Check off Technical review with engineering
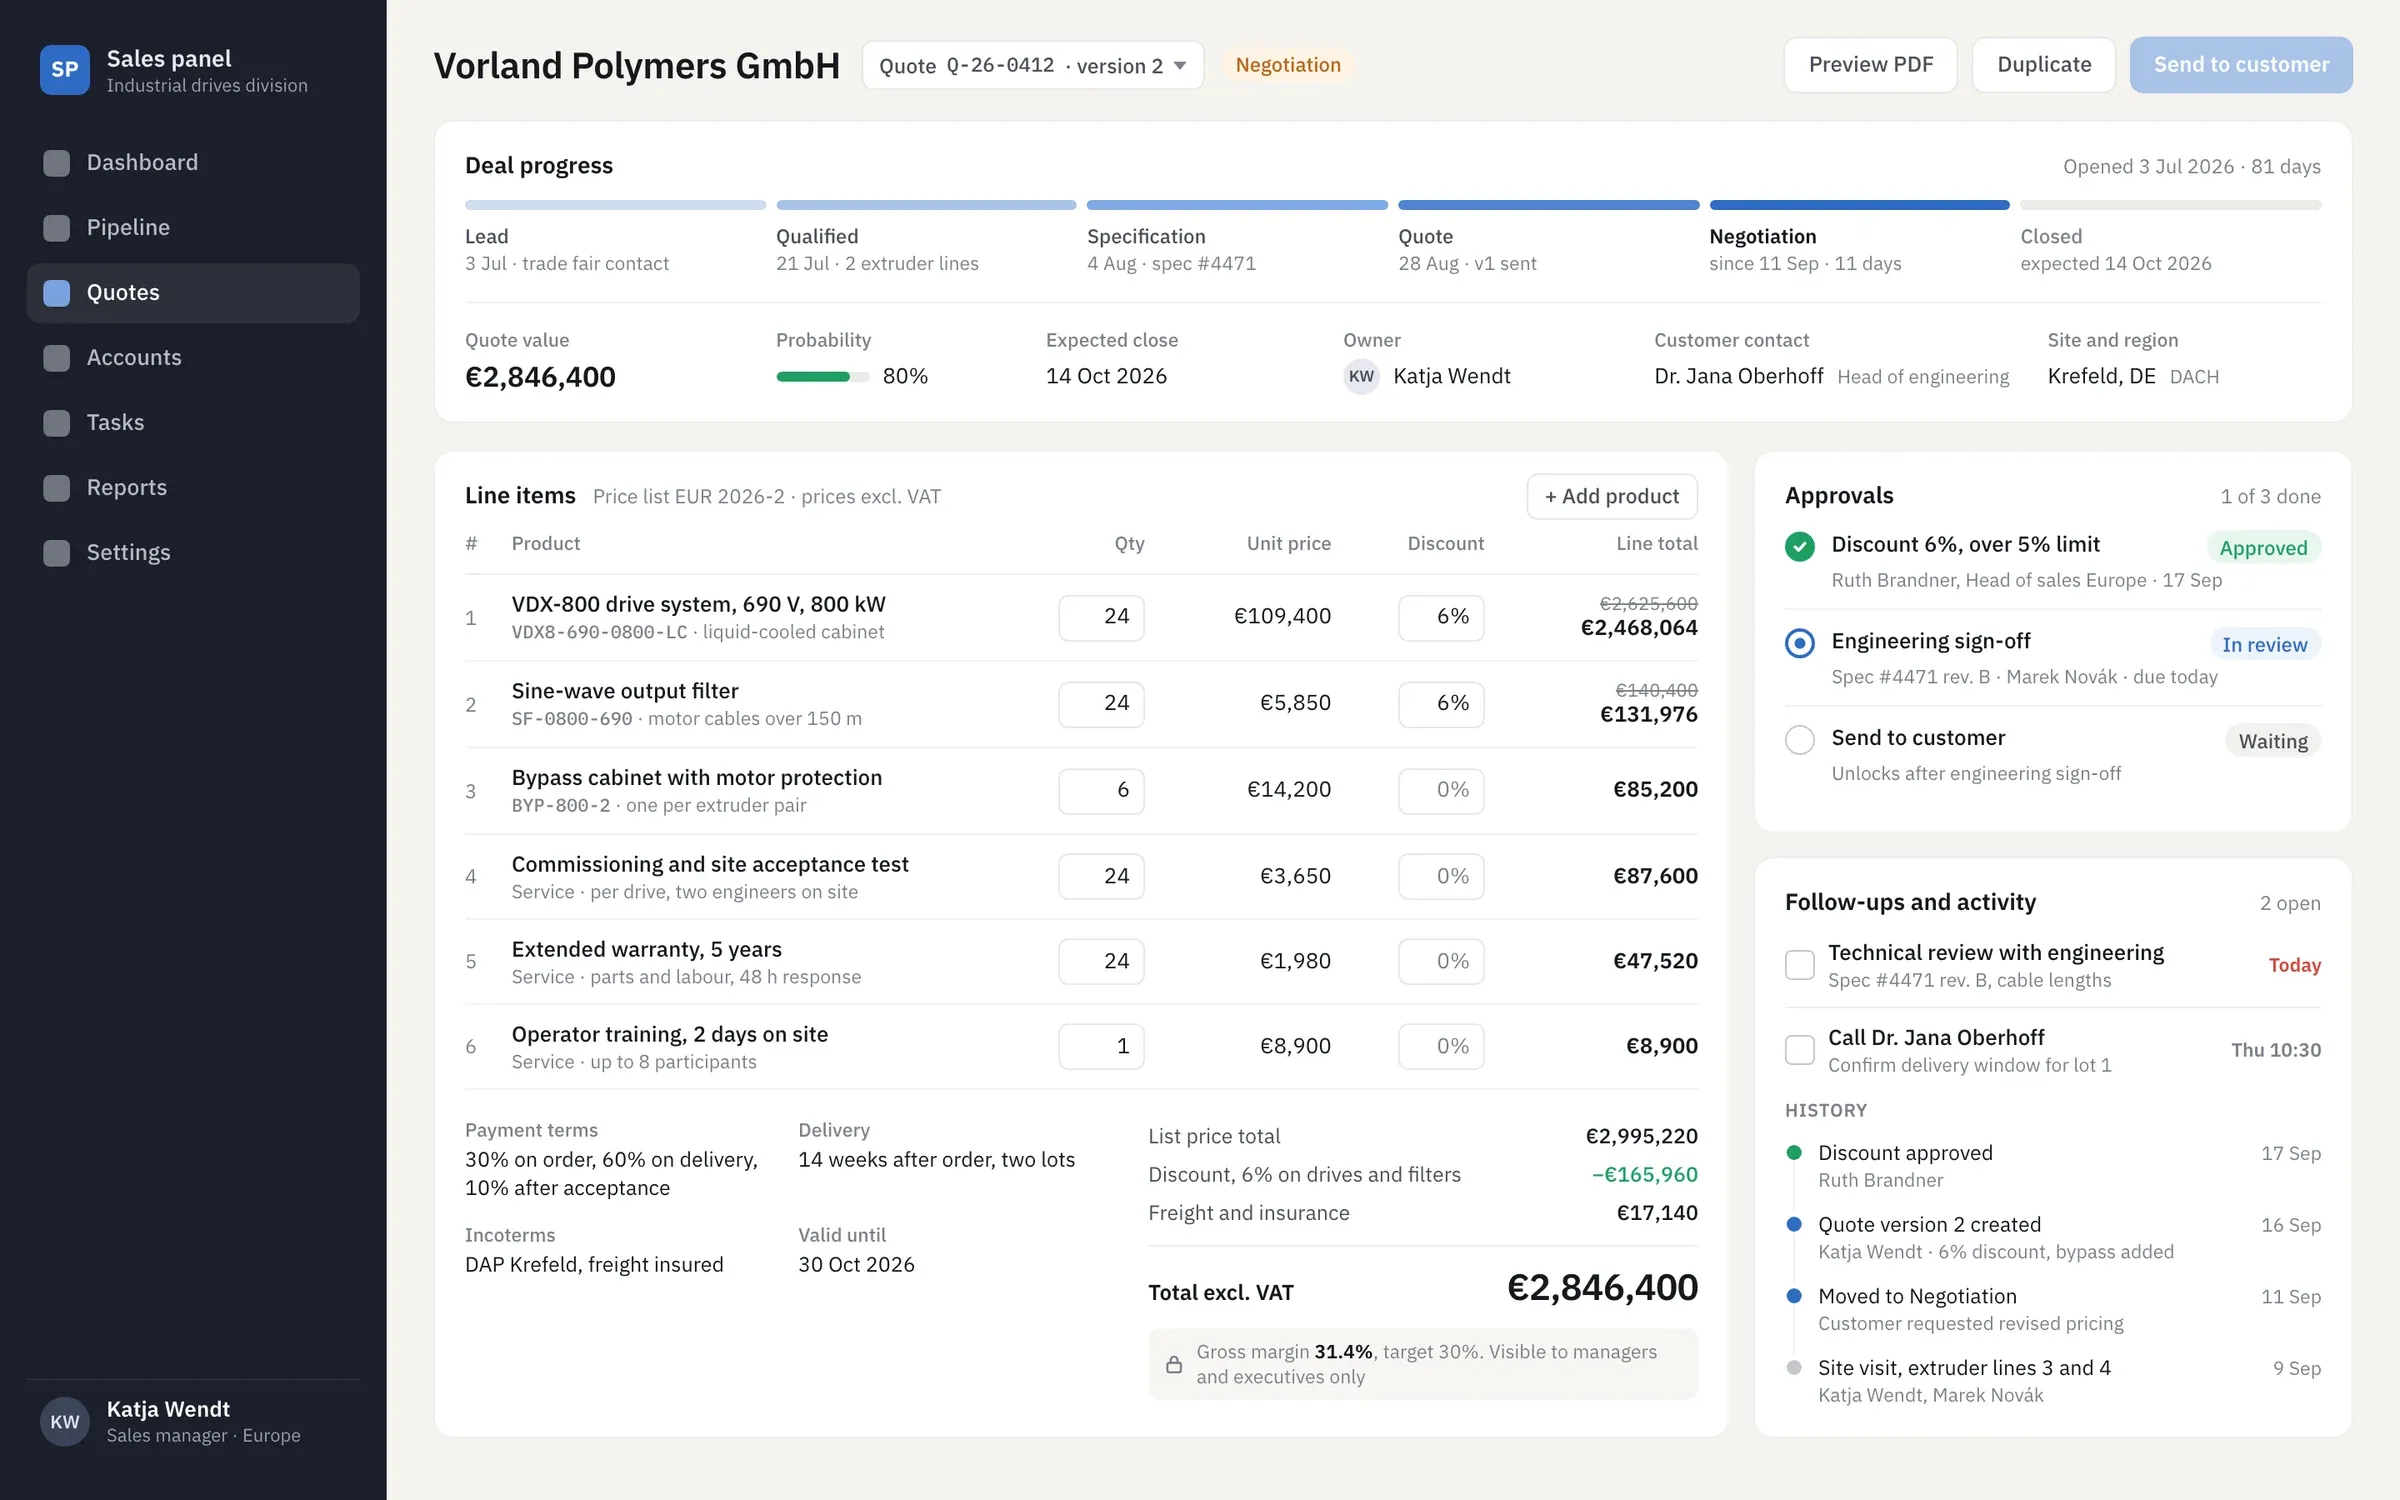 coord(1799,965)
